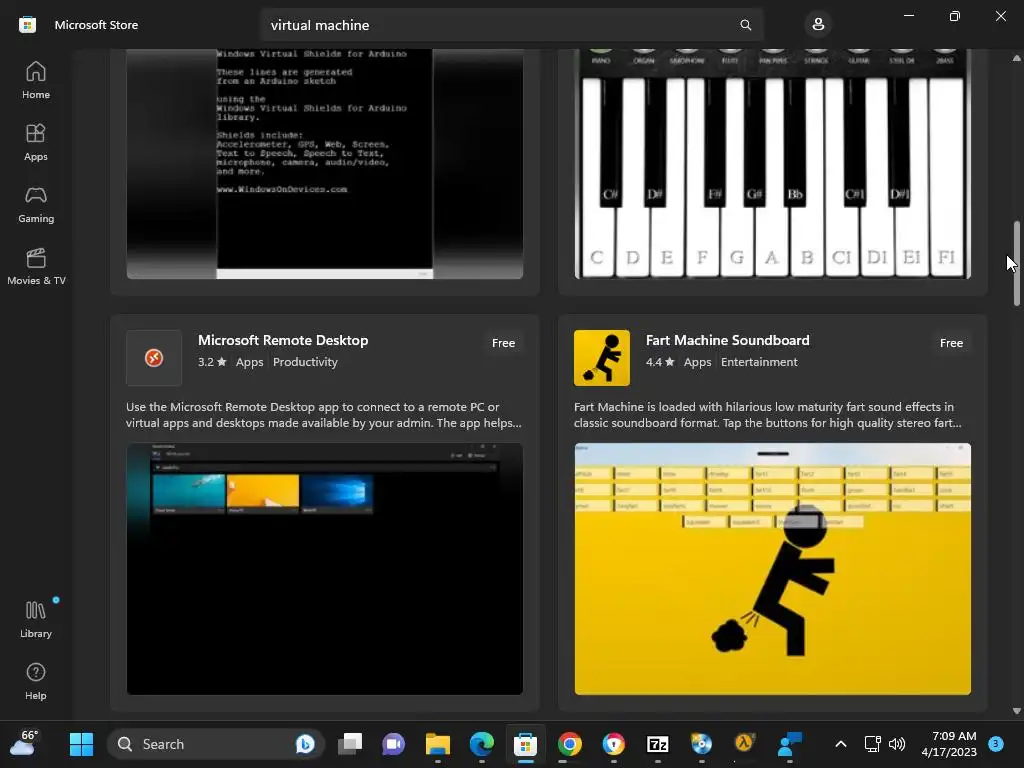Viewport: 1024px width, 768px height.
Task: Click the Productivity category label
Action: click(x=305, y=362)
